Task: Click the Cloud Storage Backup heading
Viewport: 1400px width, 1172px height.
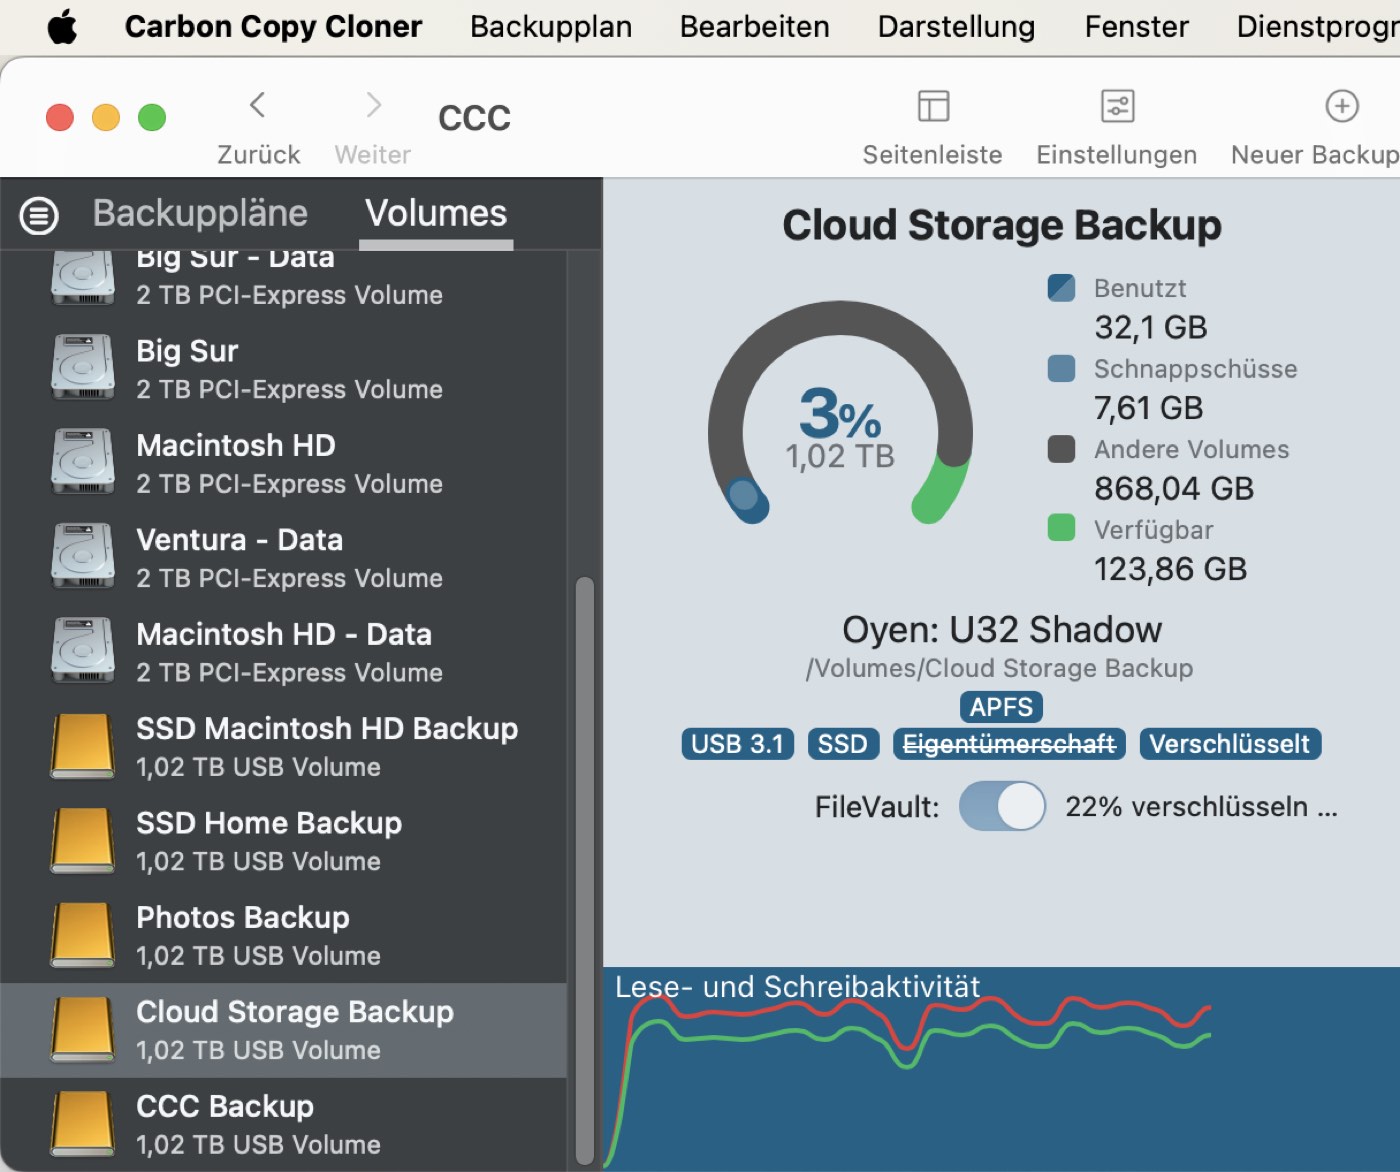Action: click(1002, 225)
